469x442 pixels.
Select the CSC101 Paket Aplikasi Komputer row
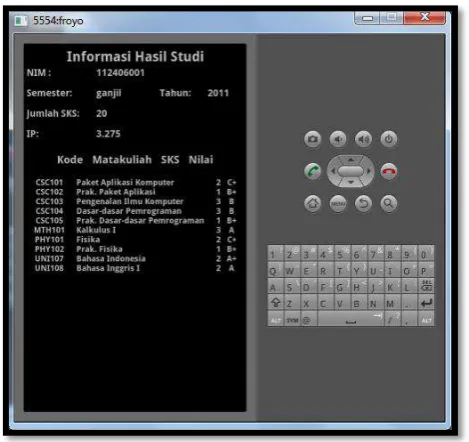(136, 182)
